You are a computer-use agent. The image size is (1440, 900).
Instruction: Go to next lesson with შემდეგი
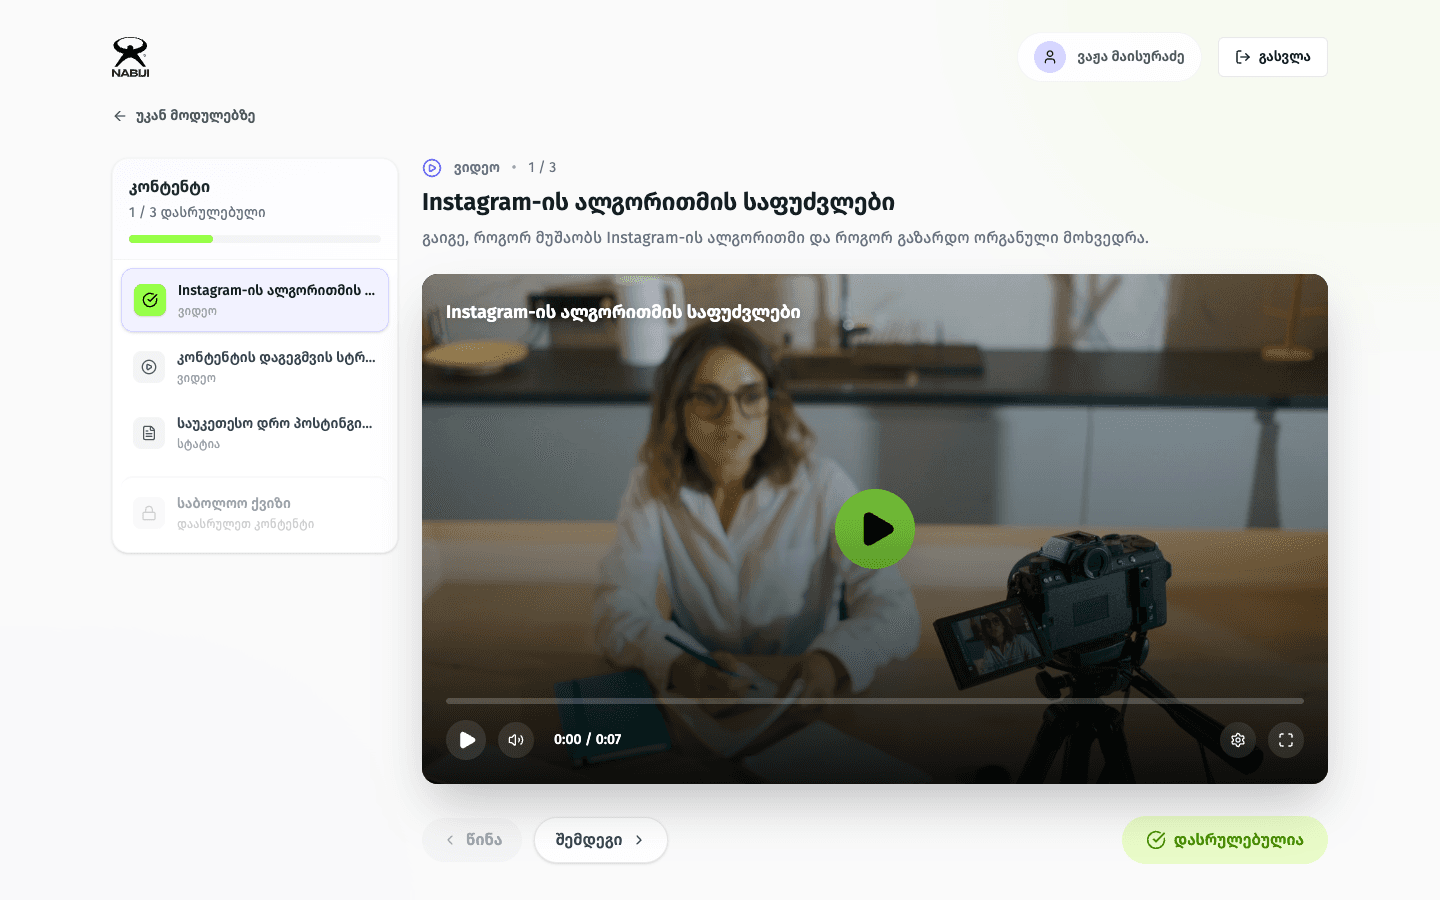pyautogui.click(x=600, y=840)
